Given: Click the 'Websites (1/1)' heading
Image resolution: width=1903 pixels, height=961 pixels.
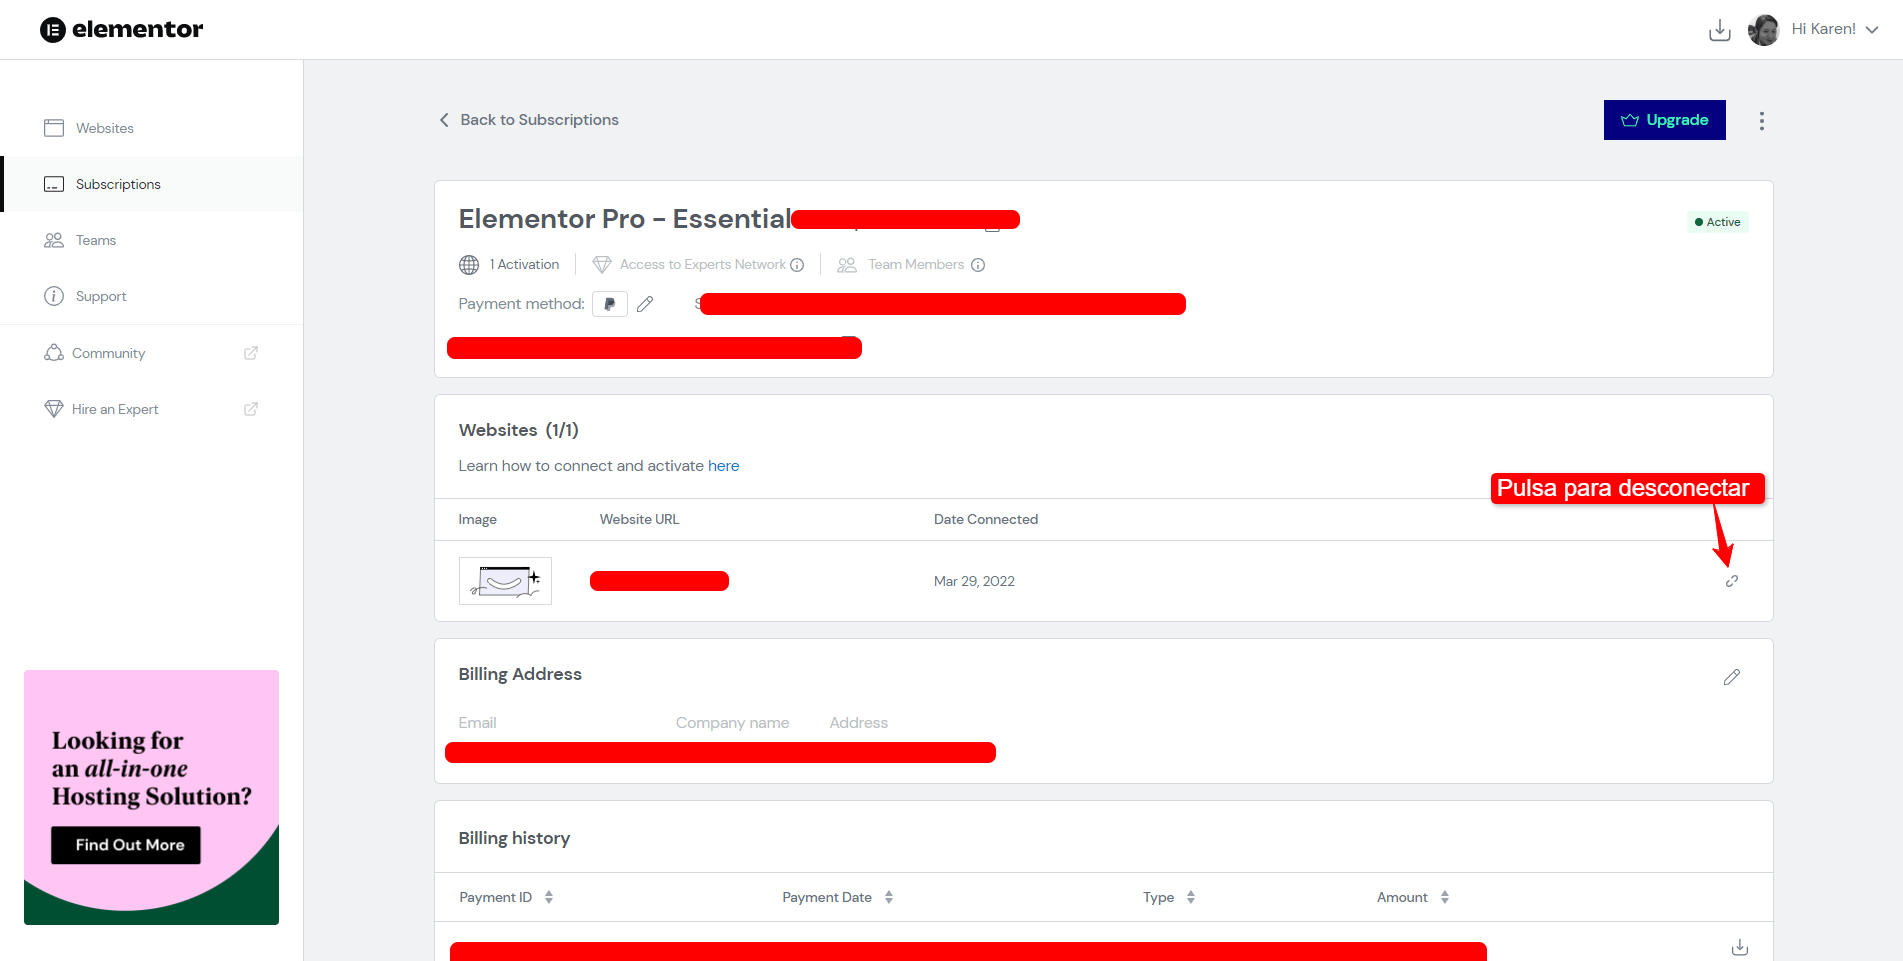Looking at the screenshot, I should pyautogui.click(x=519, y=430).
